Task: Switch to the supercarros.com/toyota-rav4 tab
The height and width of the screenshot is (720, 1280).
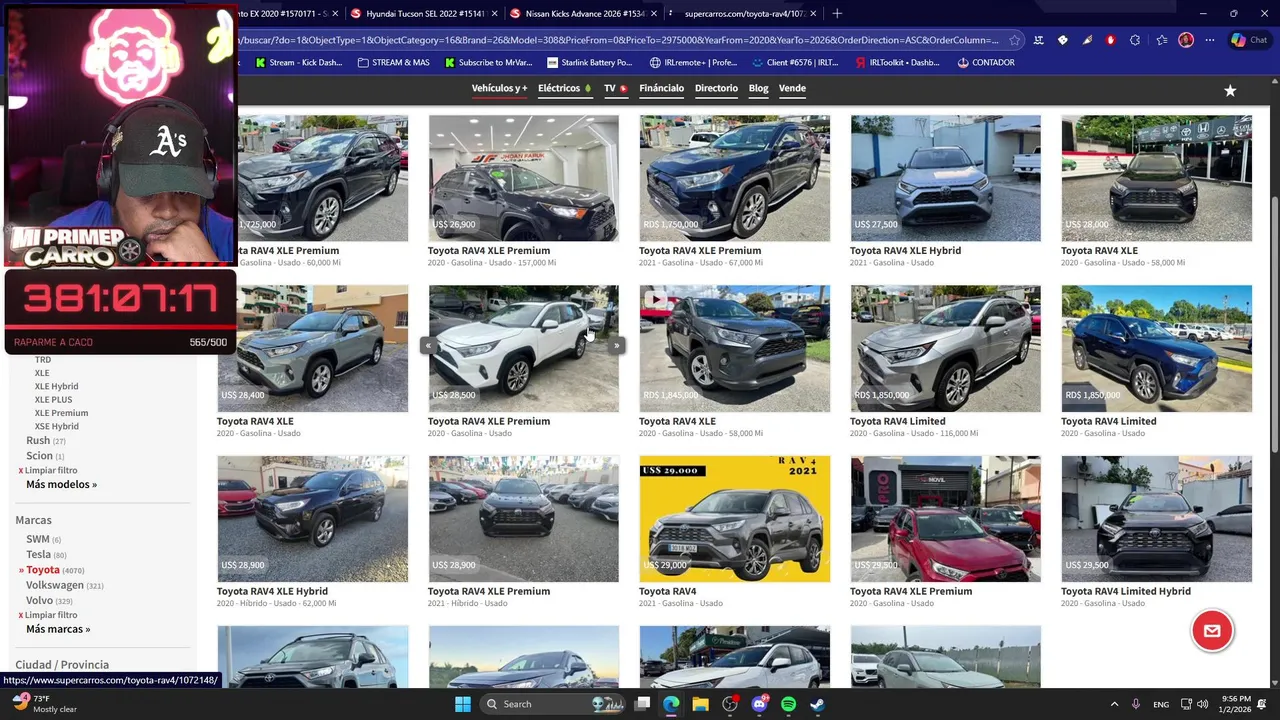Action: [742, 13]
